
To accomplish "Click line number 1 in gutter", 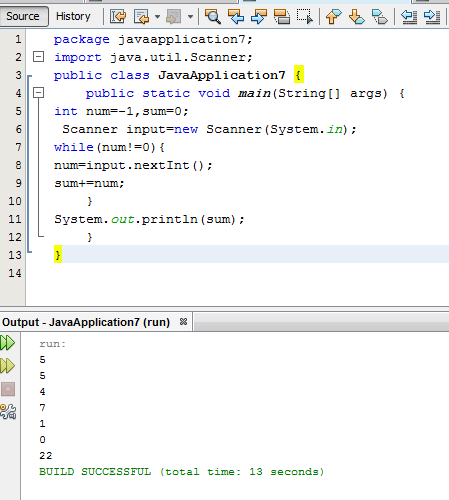I will click(18, 39).
